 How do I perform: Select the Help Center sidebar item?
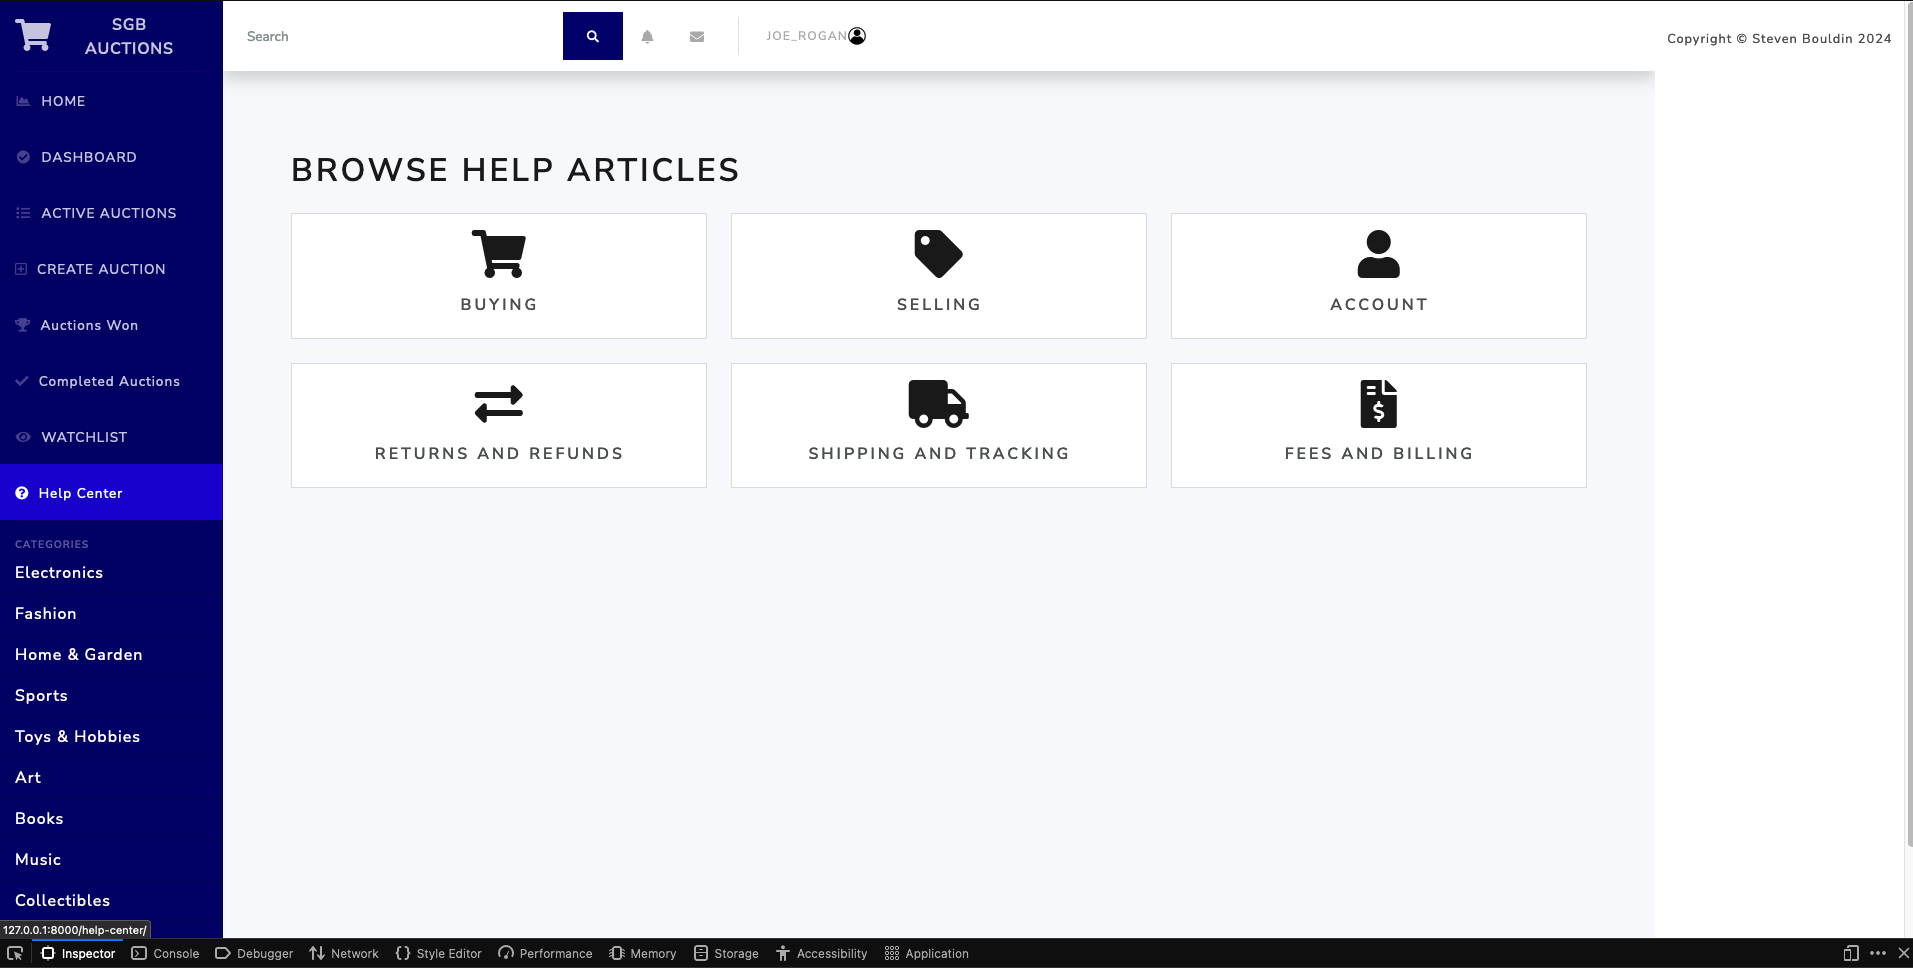[x=111, y=492]
